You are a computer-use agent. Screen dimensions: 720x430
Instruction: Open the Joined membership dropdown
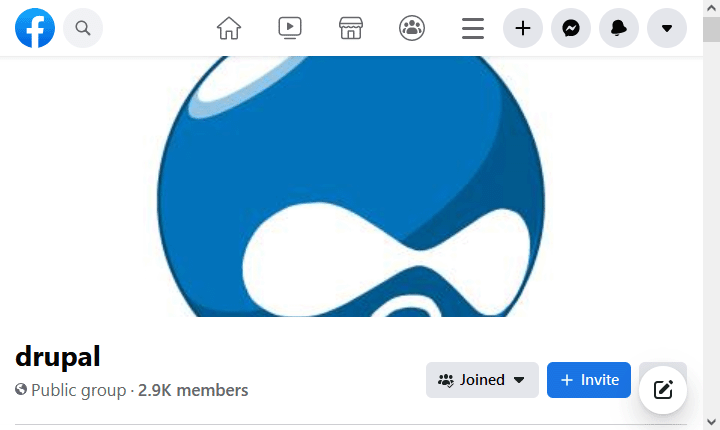(482, 380)
